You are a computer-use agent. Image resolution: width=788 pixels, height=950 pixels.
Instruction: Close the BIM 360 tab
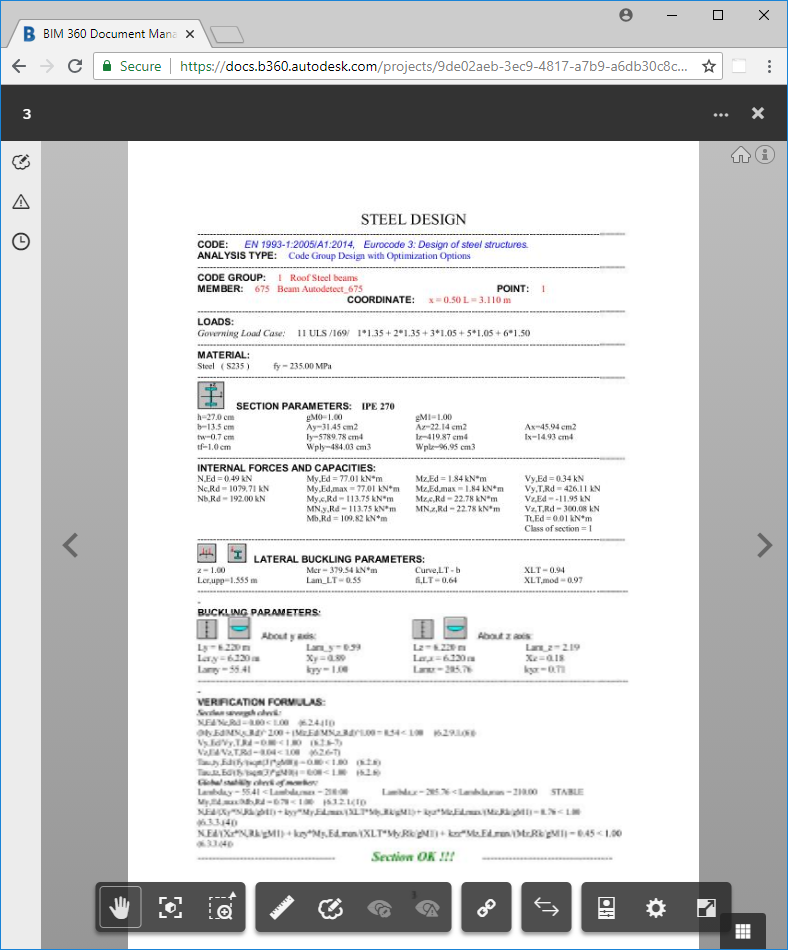point(190,34)
